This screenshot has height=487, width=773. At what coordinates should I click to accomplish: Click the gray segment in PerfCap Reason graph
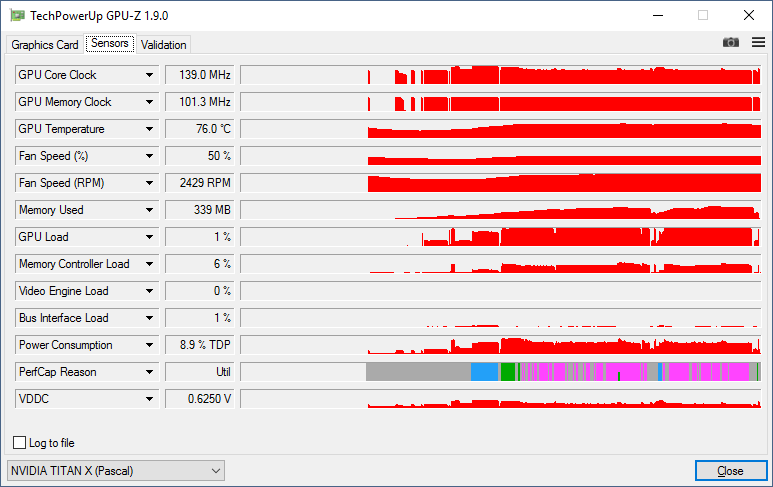(418, 372)
